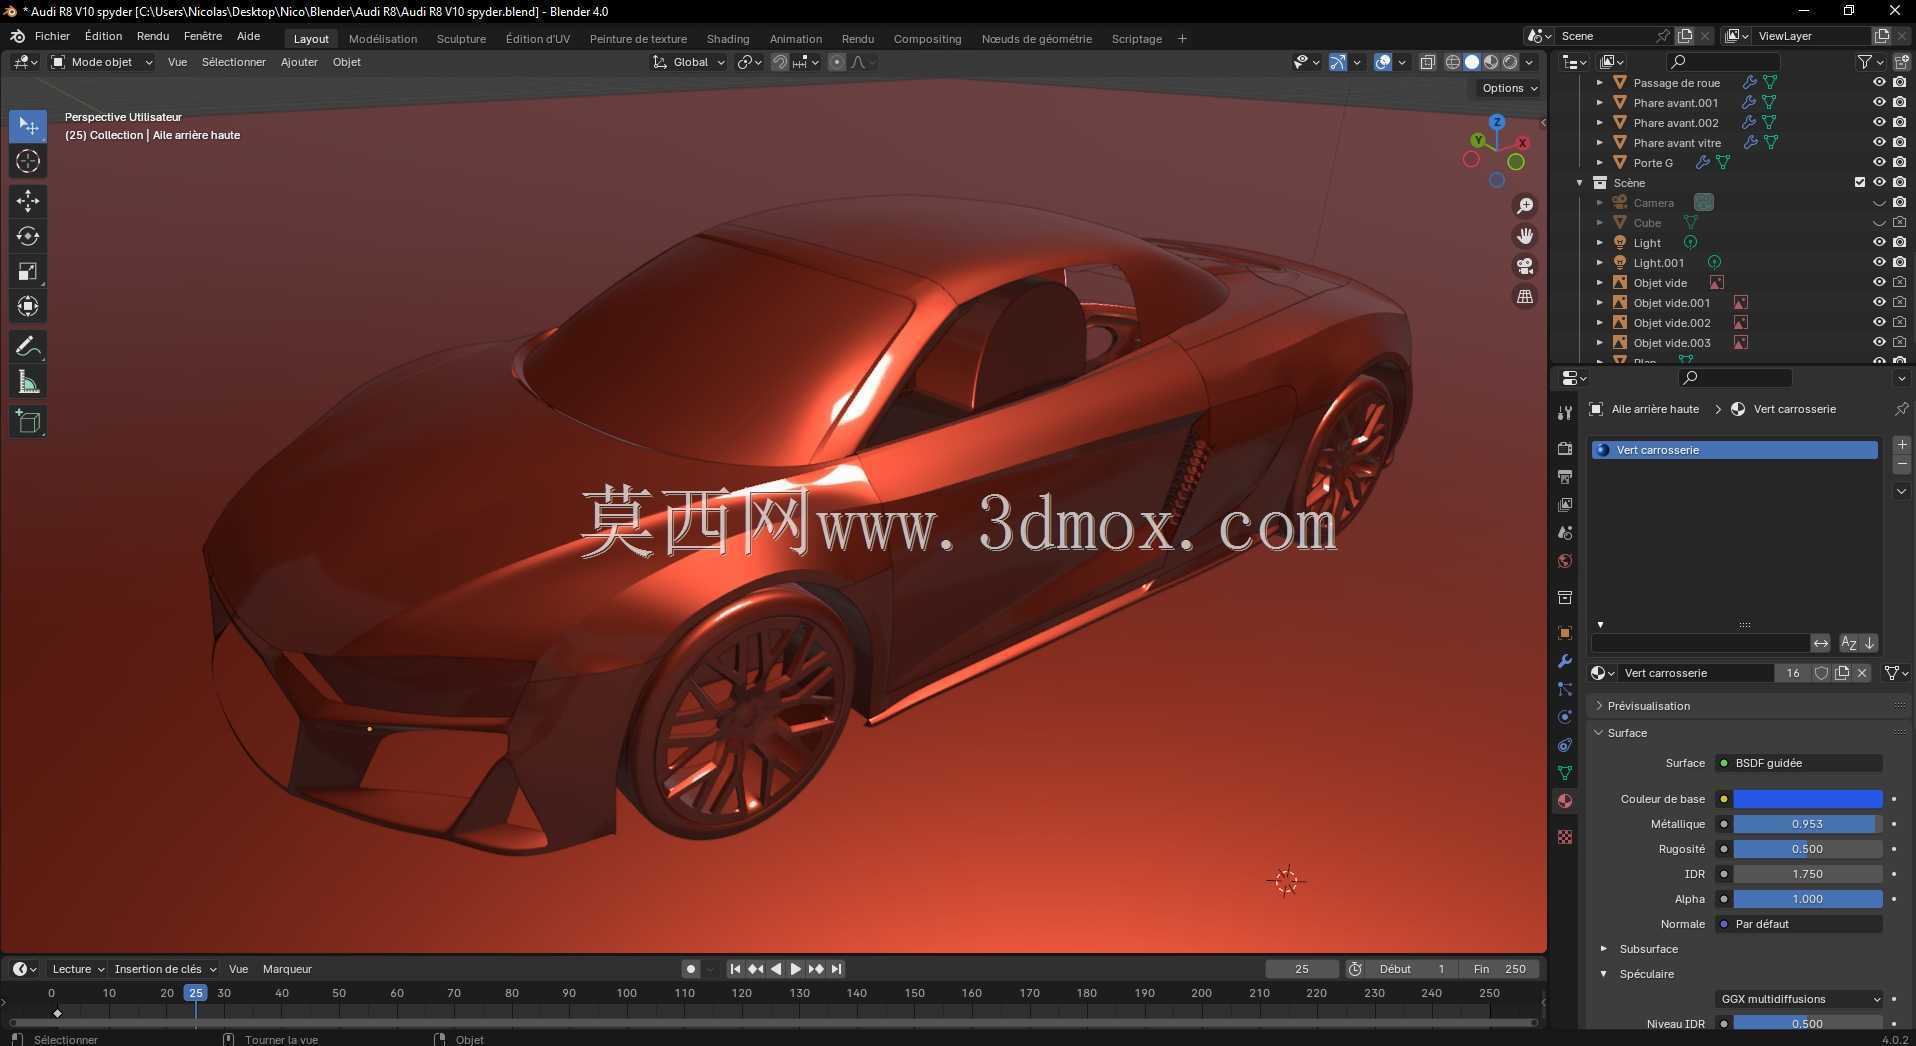The image size is (1916, 1046).
Task: Open the Texture properties tab
Action: (1565, 837)
